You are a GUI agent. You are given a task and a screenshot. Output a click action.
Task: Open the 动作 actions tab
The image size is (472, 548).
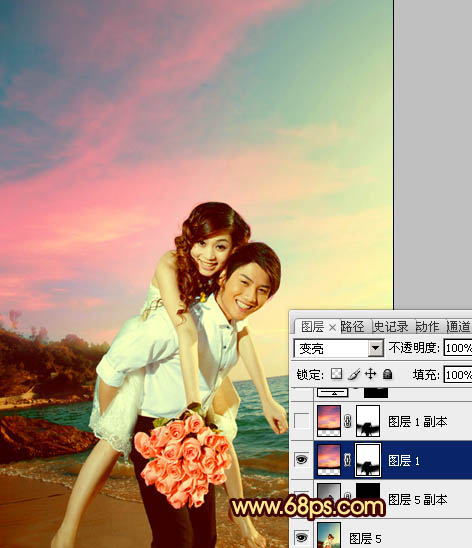(x=427, y=327)
